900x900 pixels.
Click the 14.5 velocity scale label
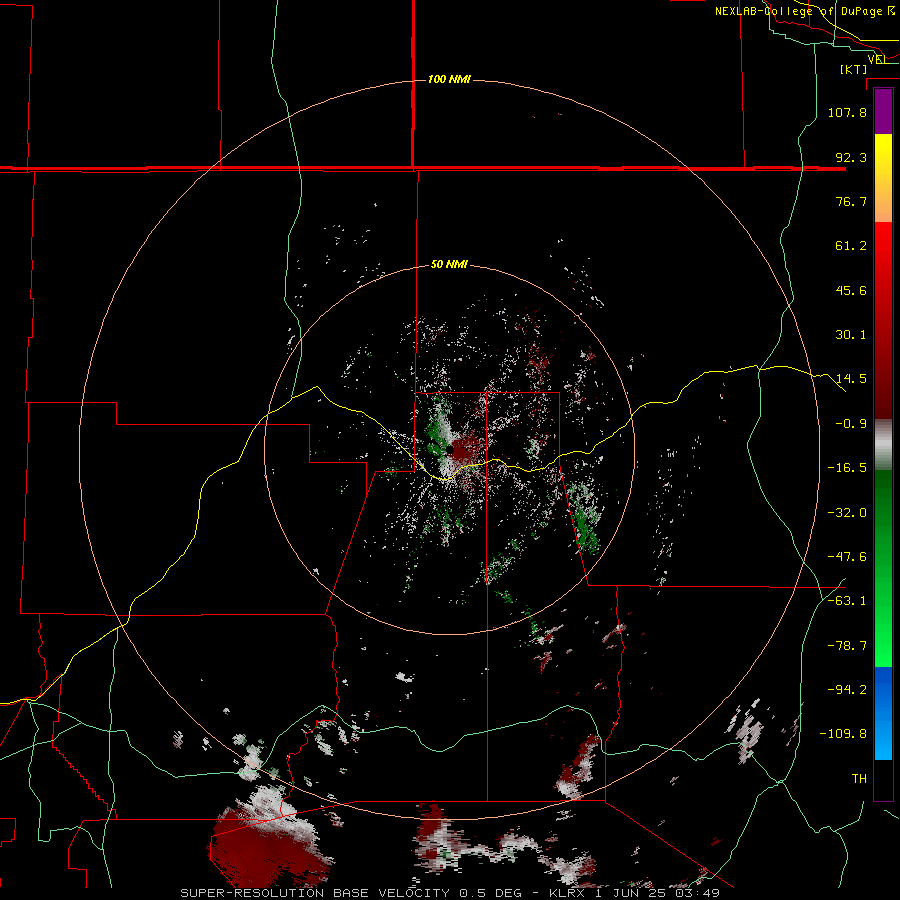tap(851, 379)
